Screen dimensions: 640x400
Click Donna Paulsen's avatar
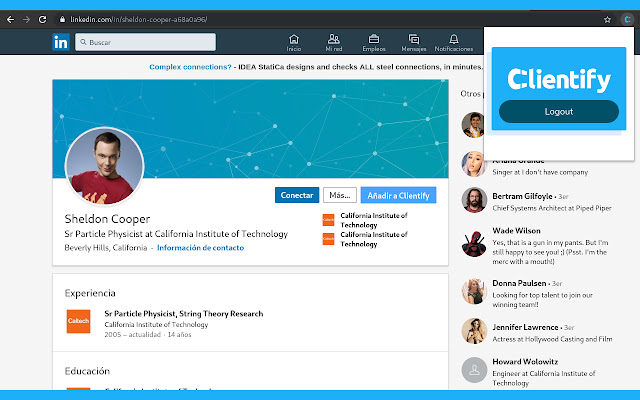(474, 291)
